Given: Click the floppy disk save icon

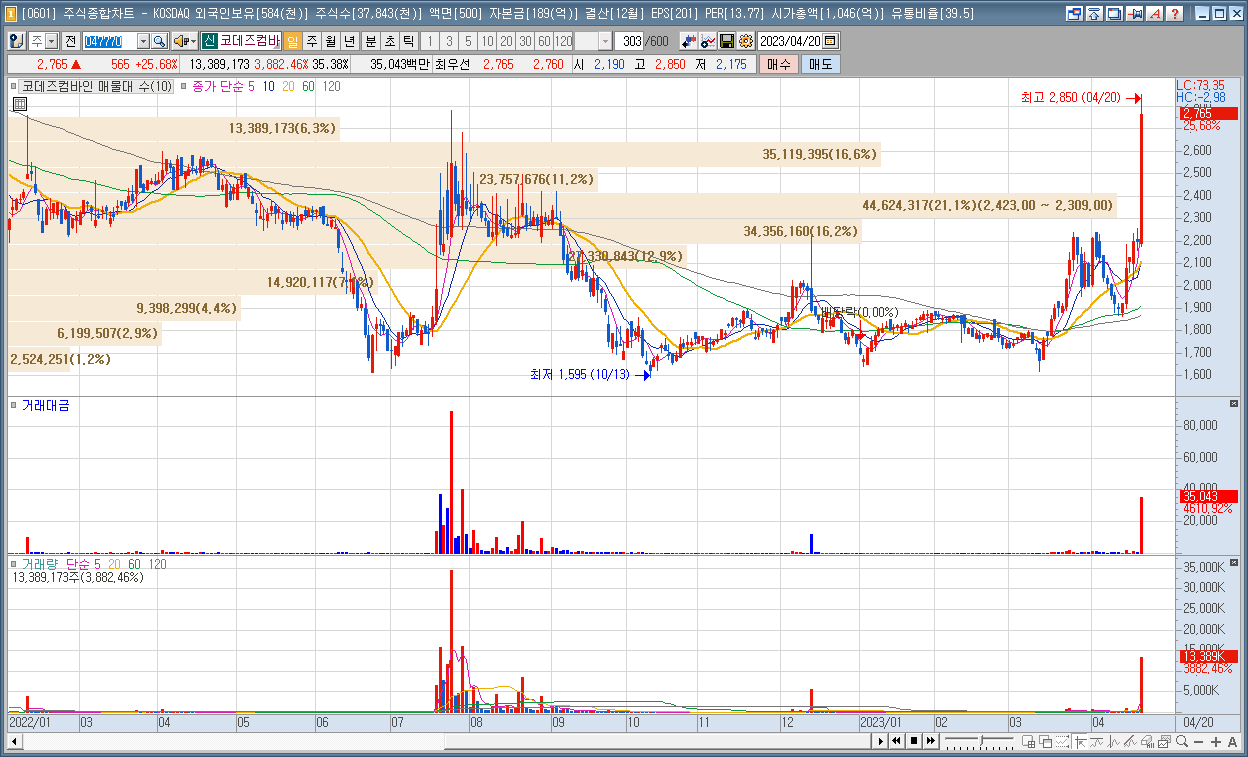Looking at the screenshot, I should (727, 41).
